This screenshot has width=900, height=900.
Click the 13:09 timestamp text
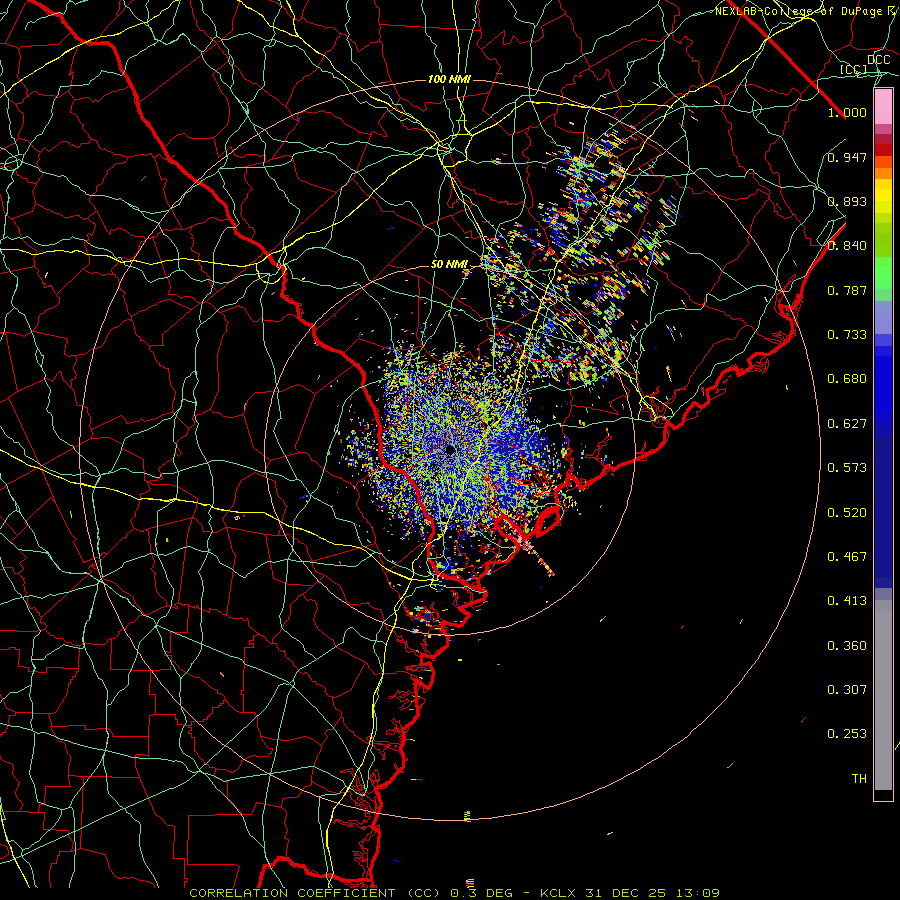[697, 893]
